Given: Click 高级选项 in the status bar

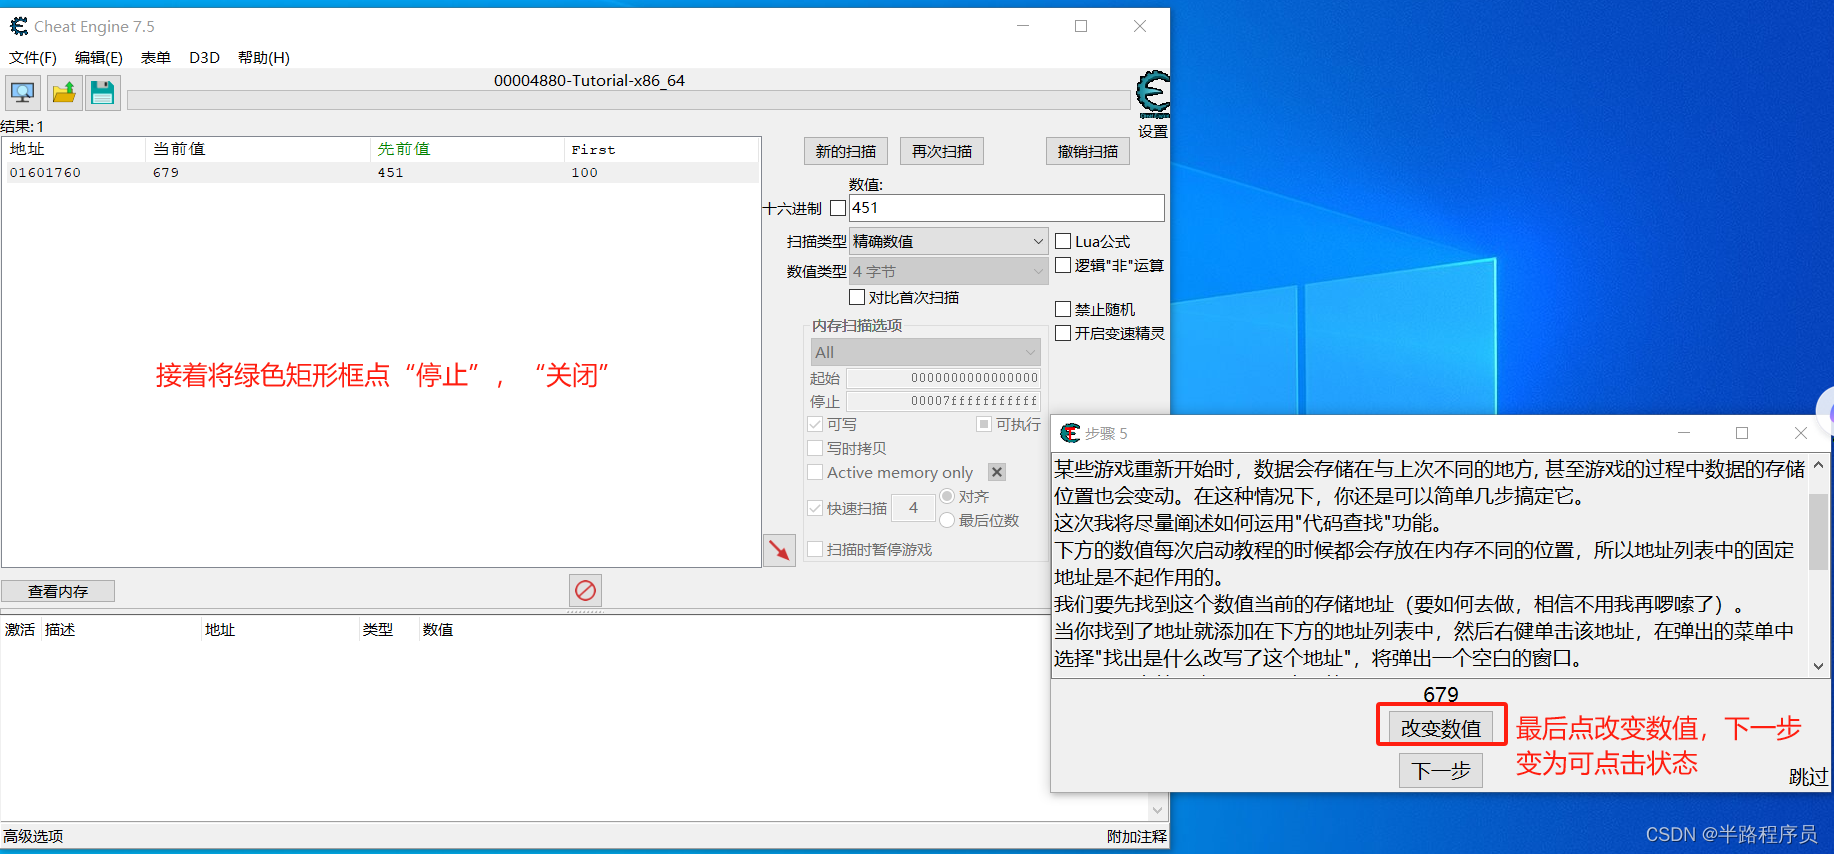Looking at the screenshot, I should [x=33, y=836].
